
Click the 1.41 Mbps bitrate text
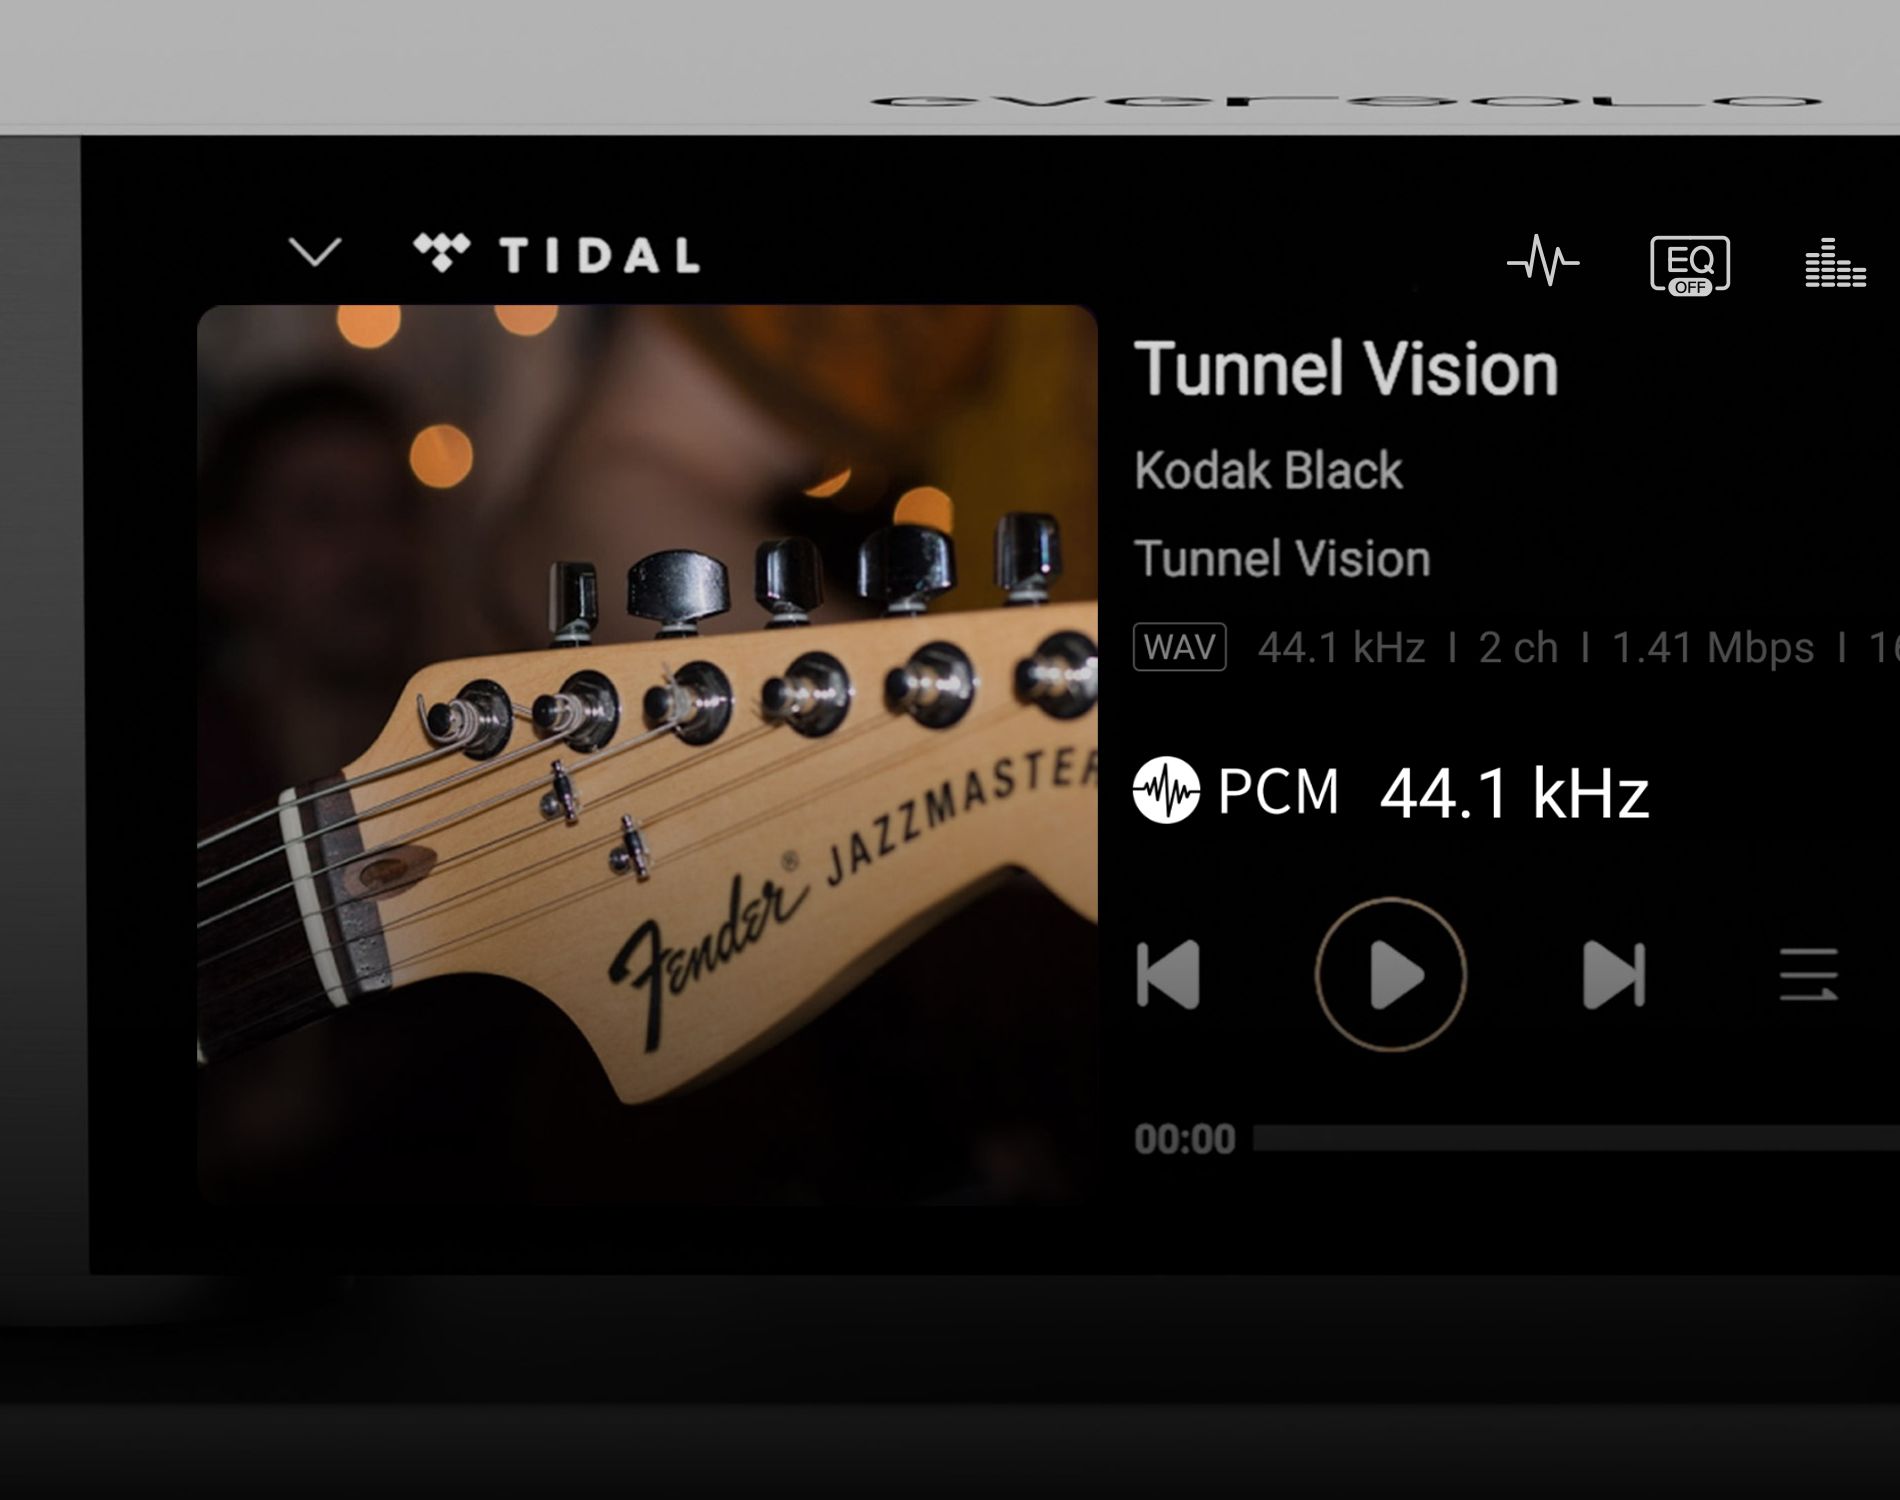pos(1713,648)
